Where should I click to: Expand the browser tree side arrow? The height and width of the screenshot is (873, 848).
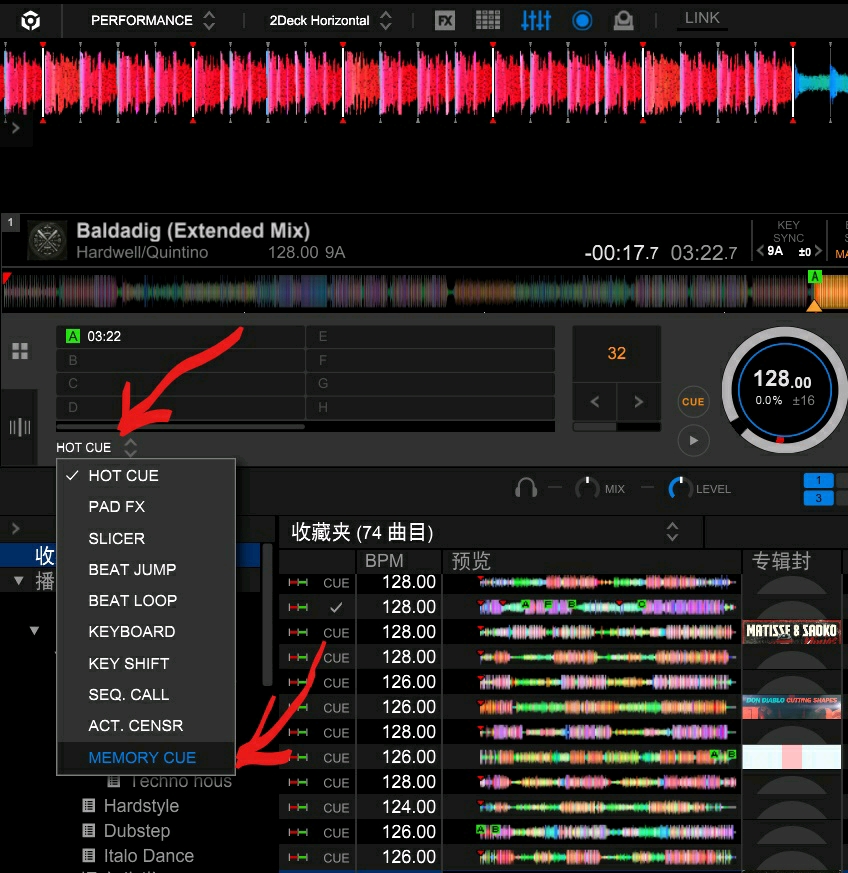16,528
